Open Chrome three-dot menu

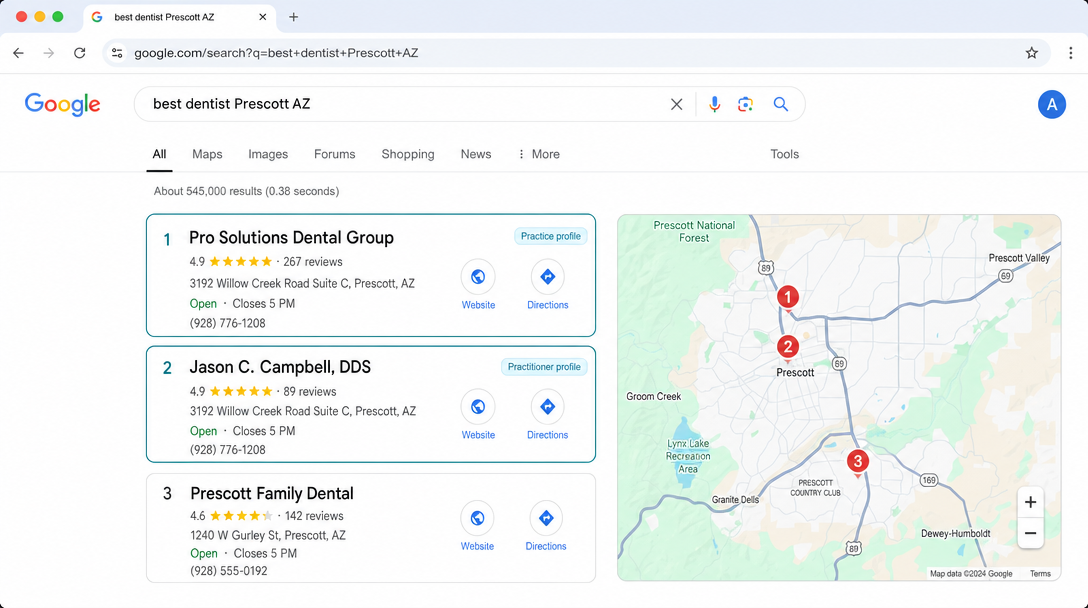pos(1071,53)
